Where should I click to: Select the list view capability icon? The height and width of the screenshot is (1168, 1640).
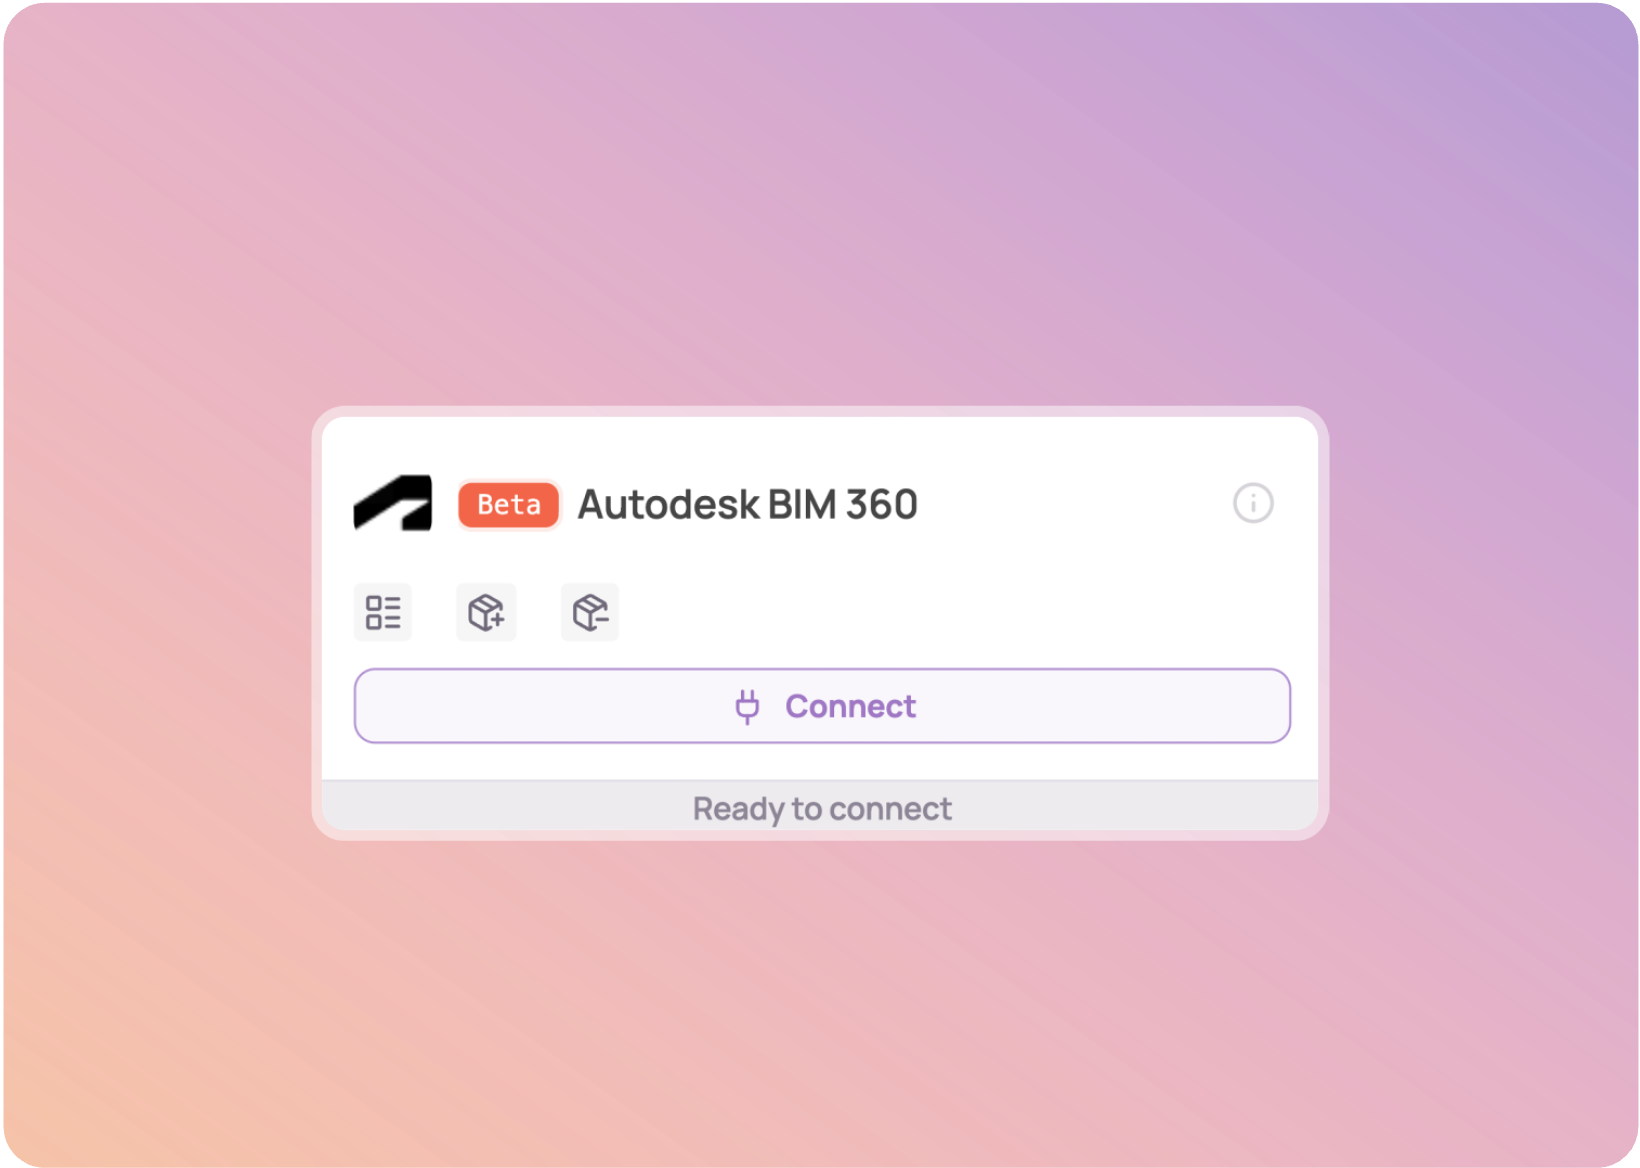[383, 612]
